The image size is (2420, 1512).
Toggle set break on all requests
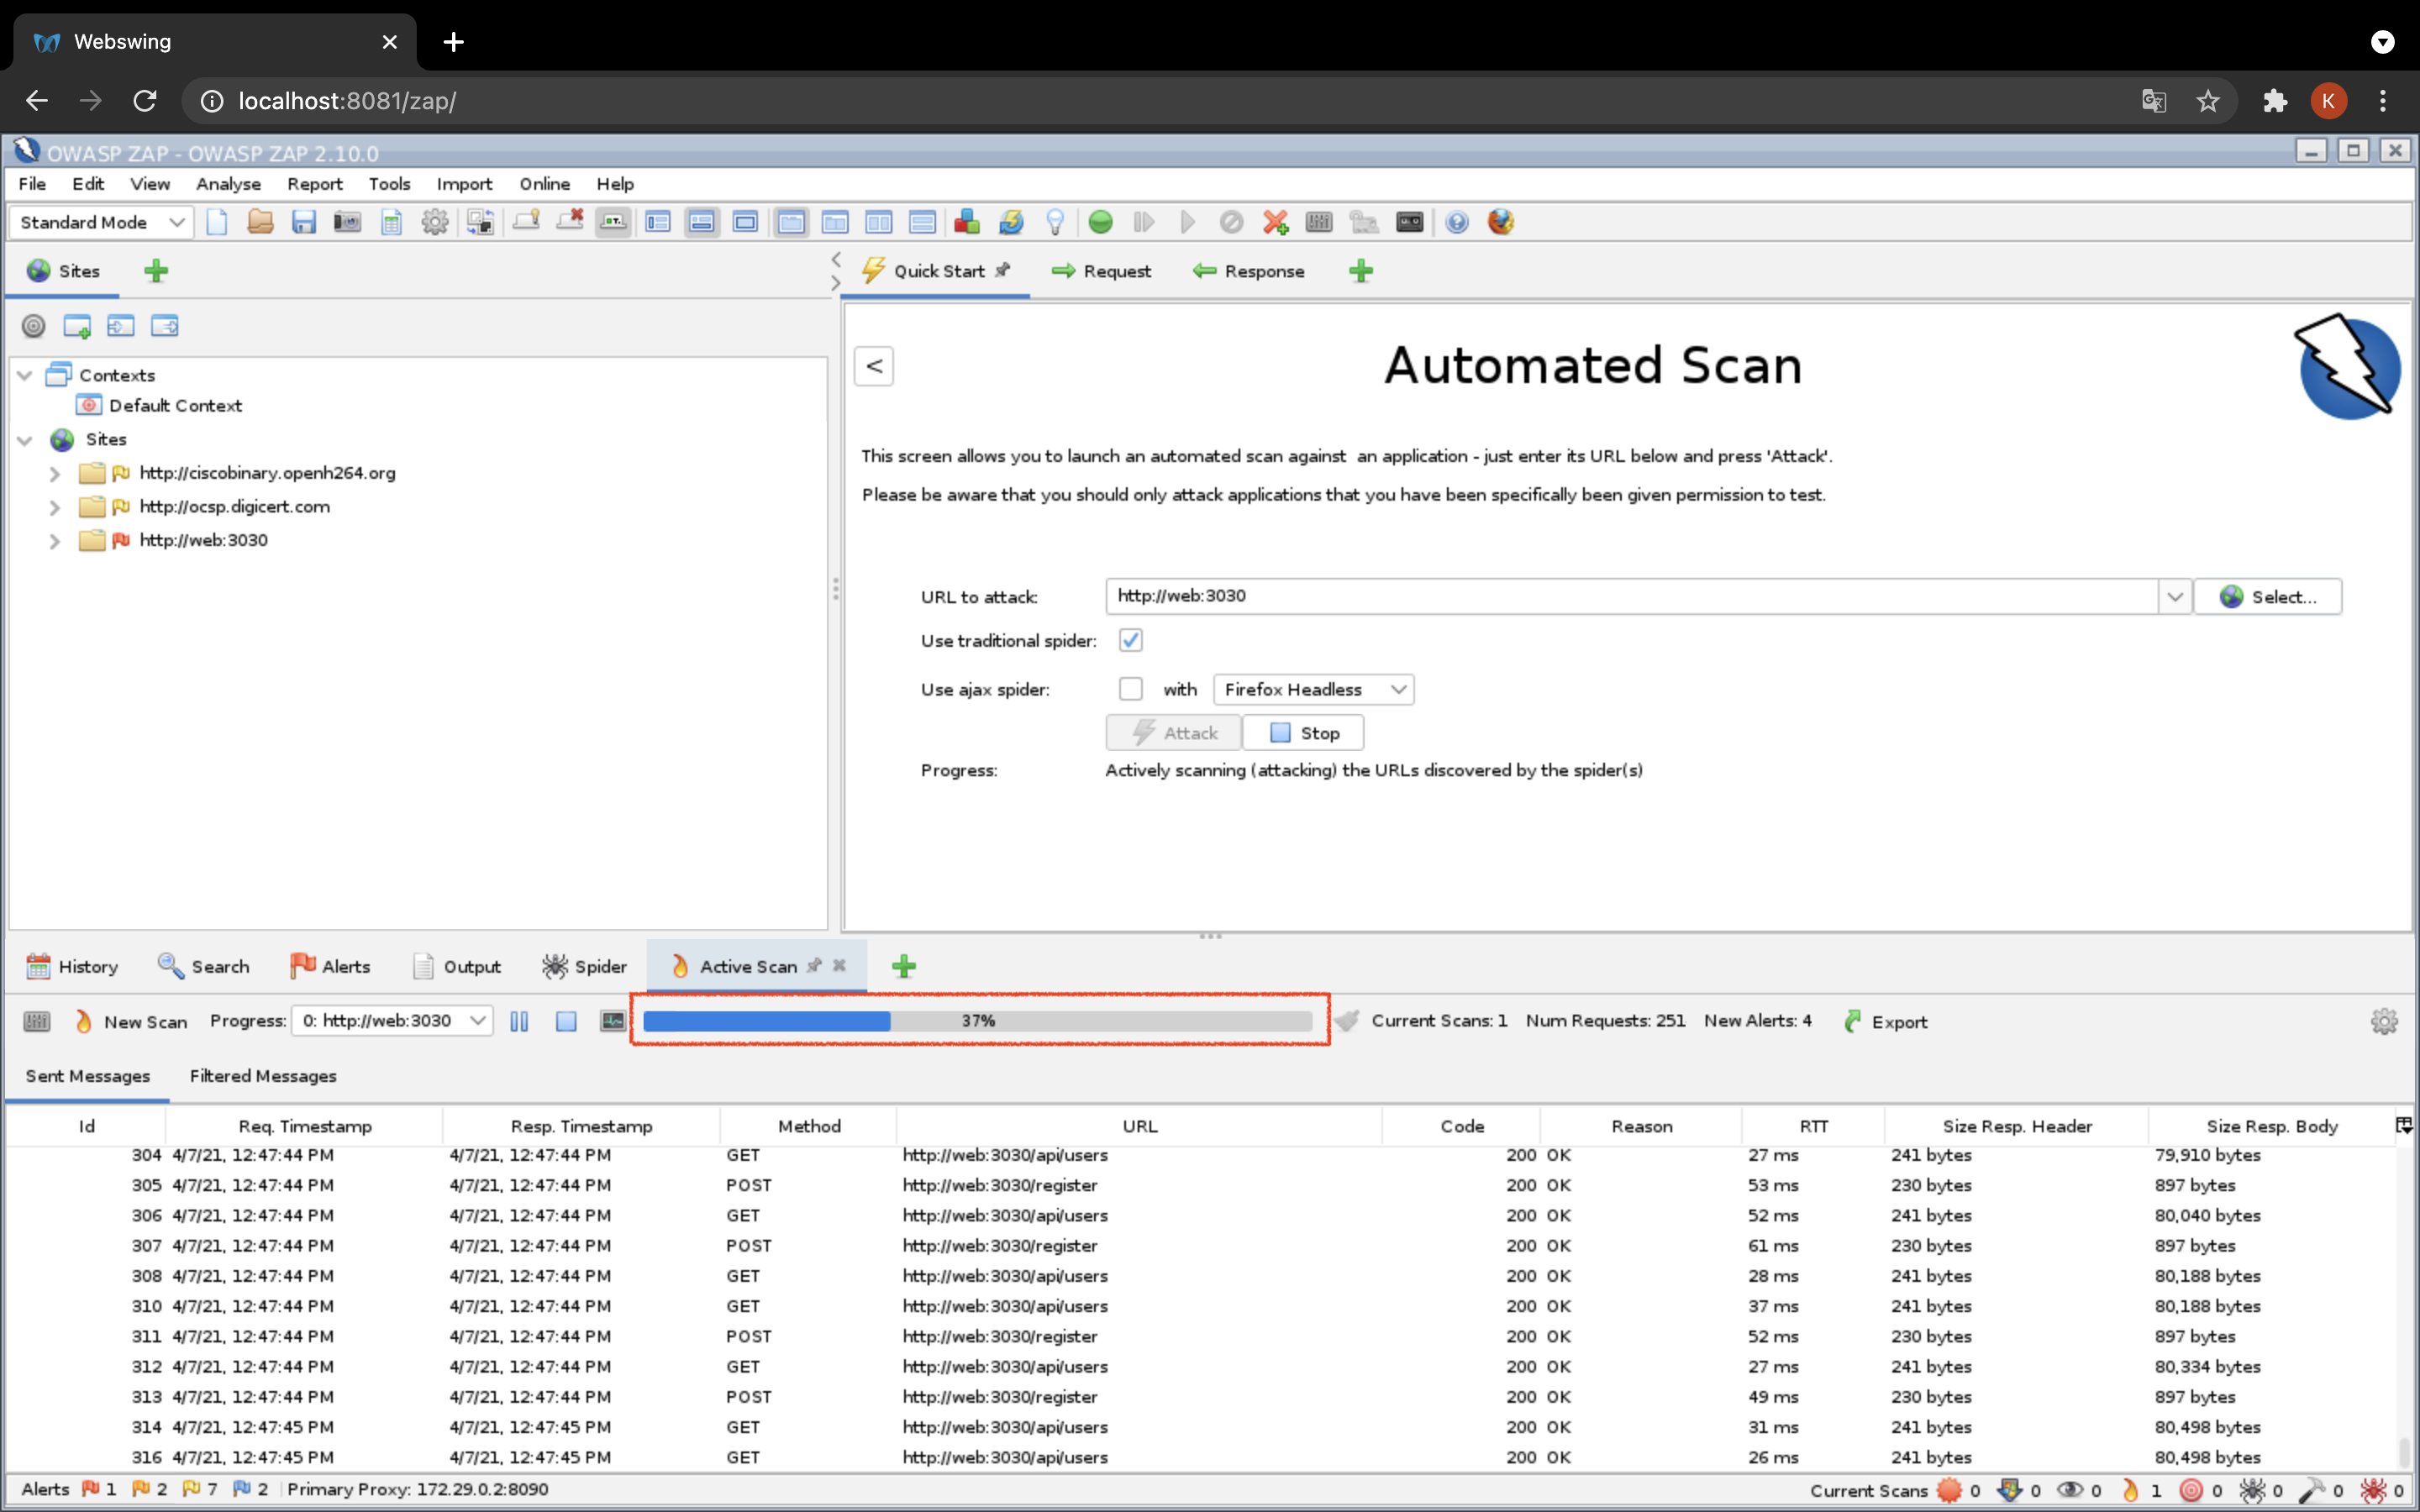[1100, 222]
